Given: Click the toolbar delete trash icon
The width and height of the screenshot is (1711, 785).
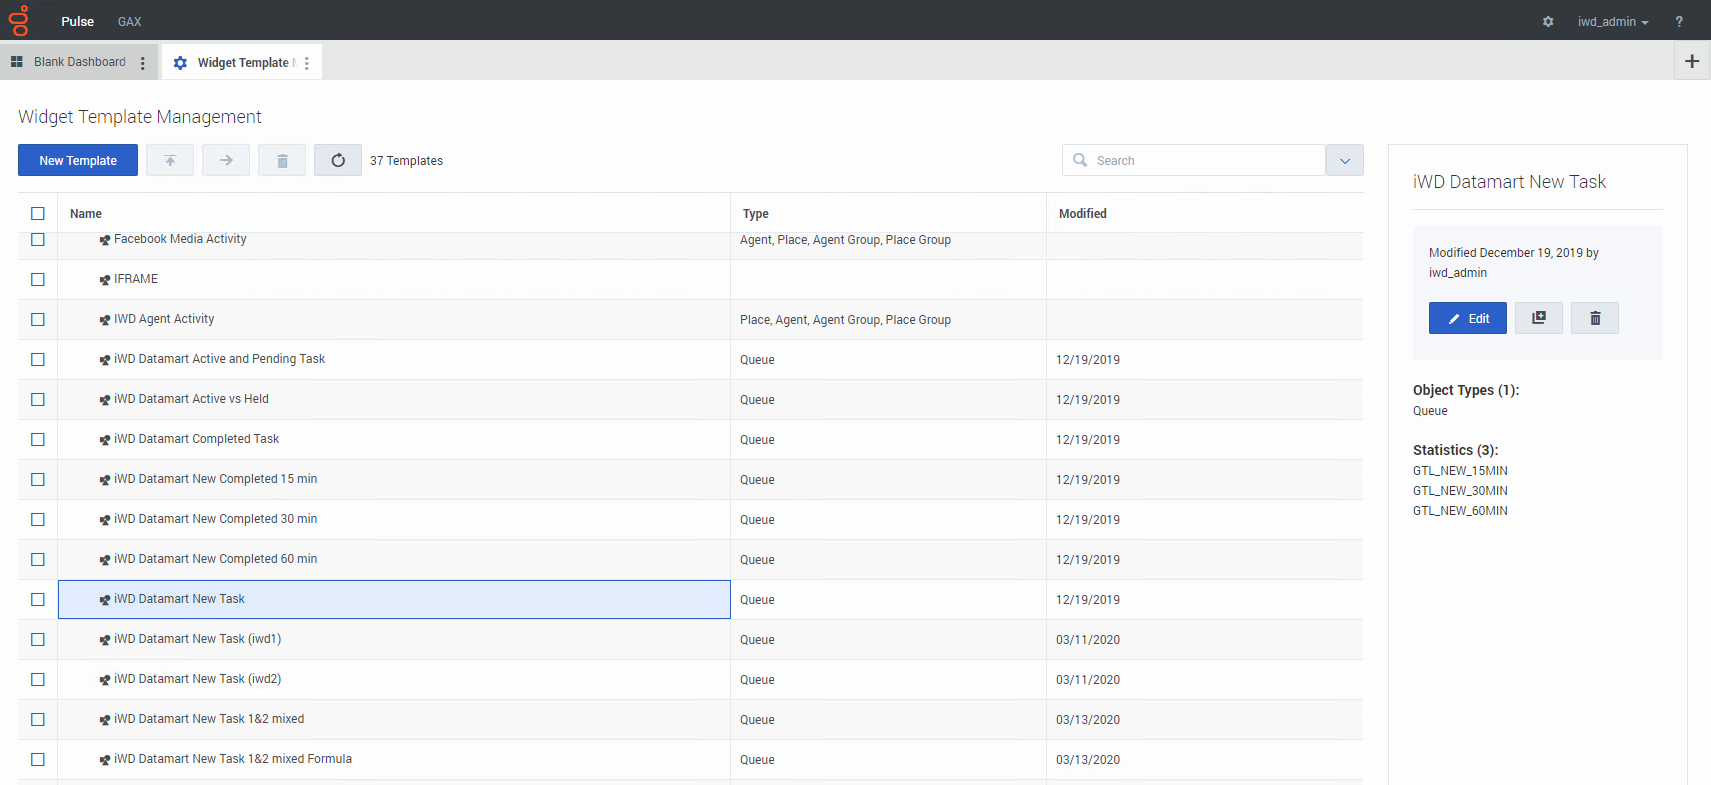Looking at the screenshot, I should [x=282, y=160].
